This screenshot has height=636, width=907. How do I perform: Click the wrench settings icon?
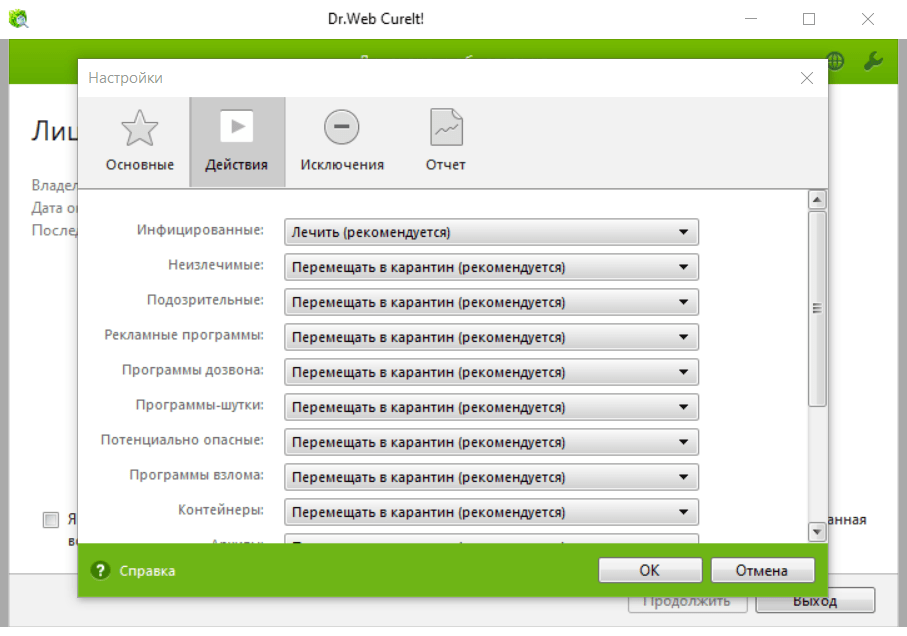(872, 61)
